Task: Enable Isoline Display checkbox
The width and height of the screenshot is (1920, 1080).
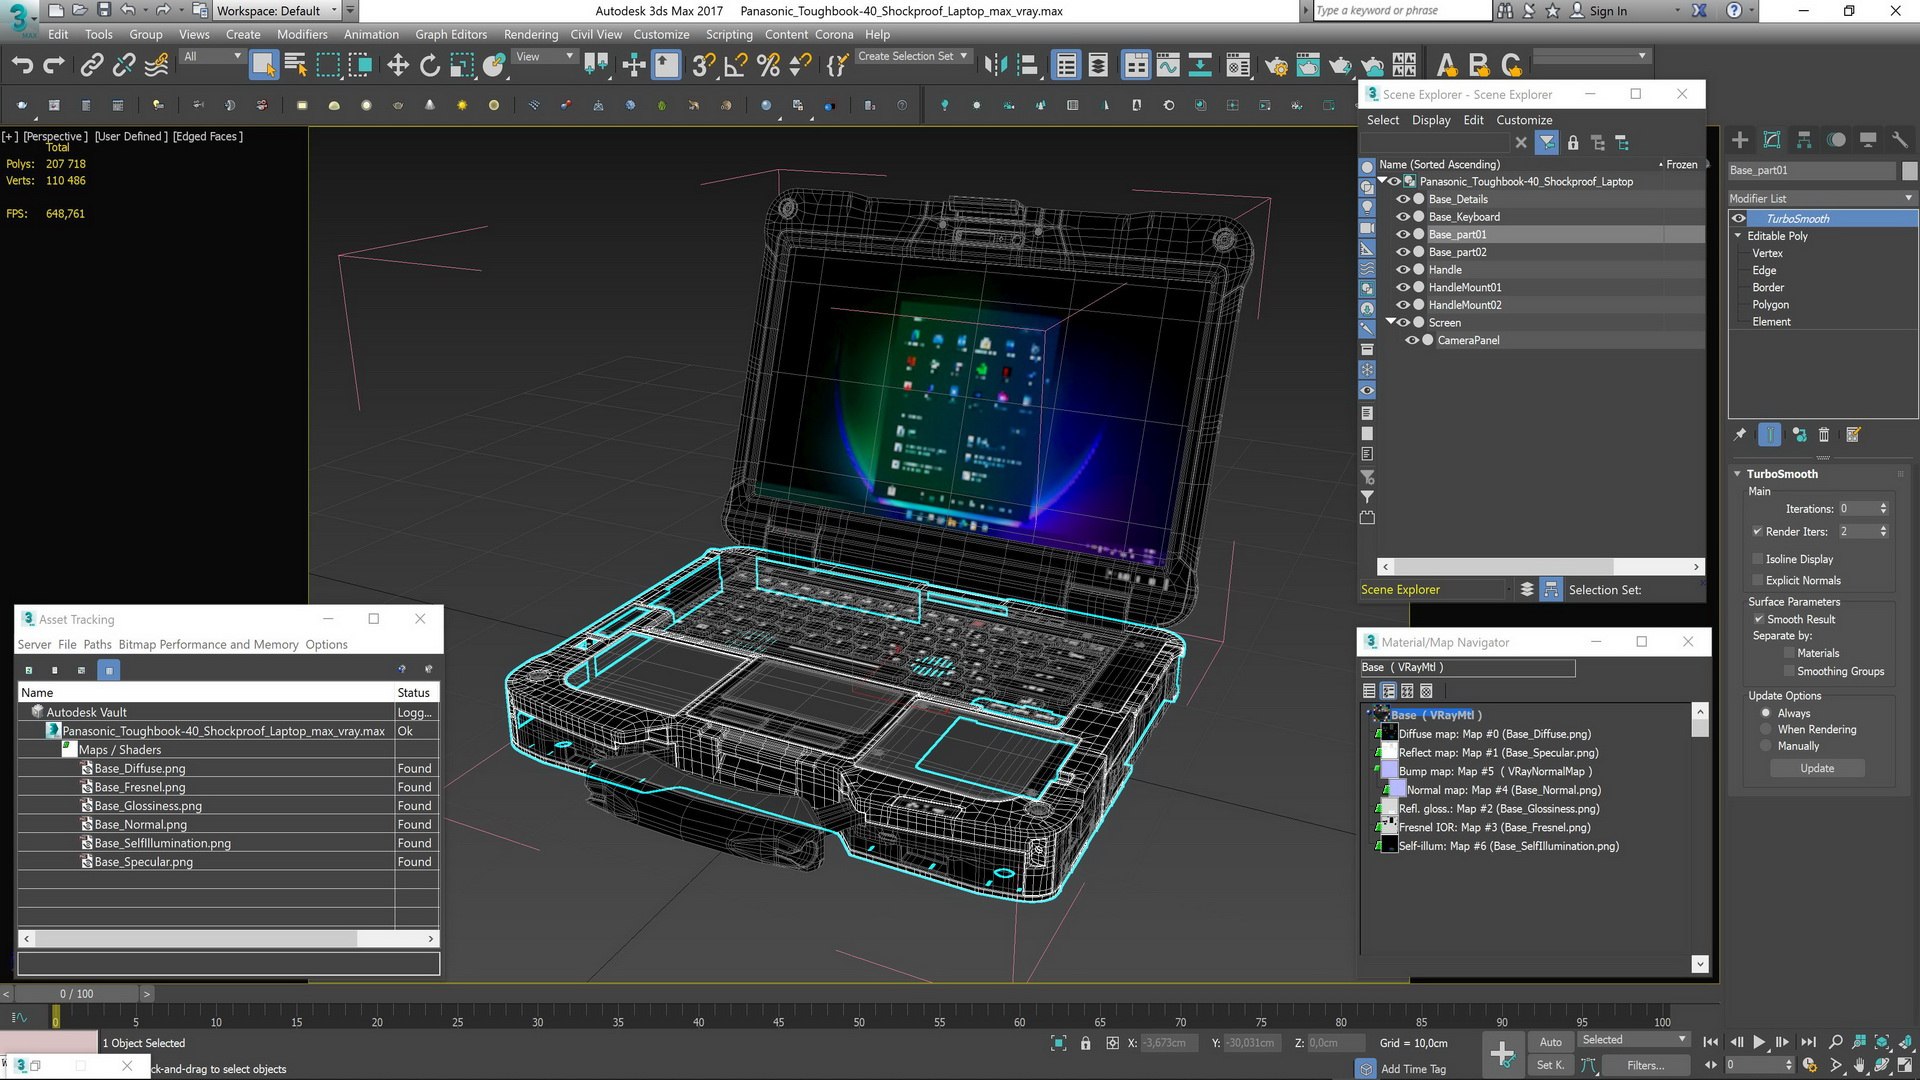Action: [x=1757, y=559]
